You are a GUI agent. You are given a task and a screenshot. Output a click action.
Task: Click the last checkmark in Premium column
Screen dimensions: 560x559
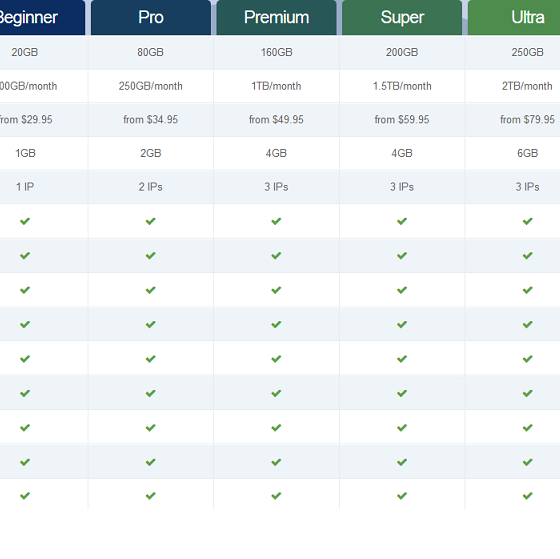[x=276, y=495]
